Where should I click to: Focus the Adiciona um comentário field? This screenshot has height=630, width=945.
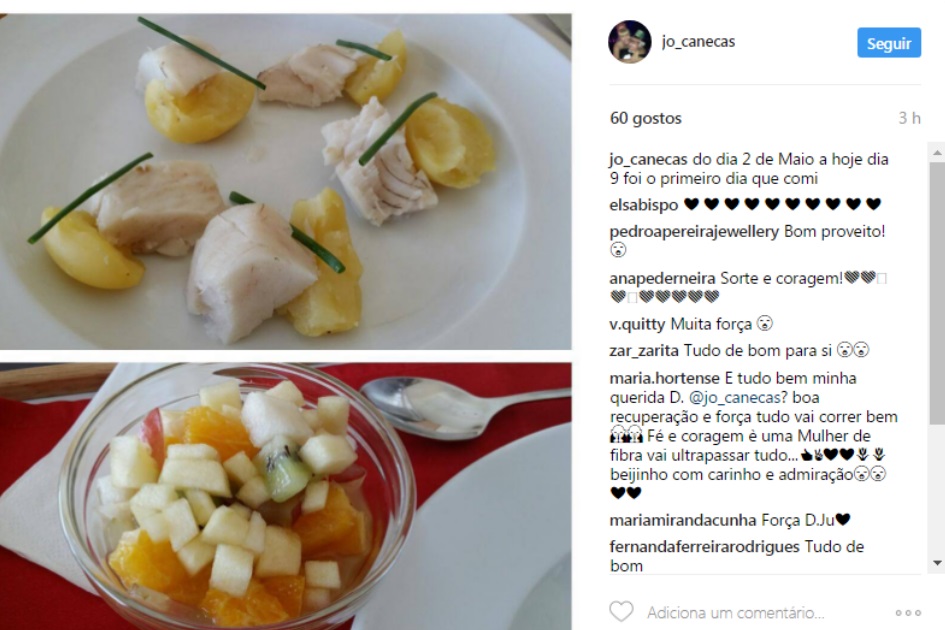[735, 613]
